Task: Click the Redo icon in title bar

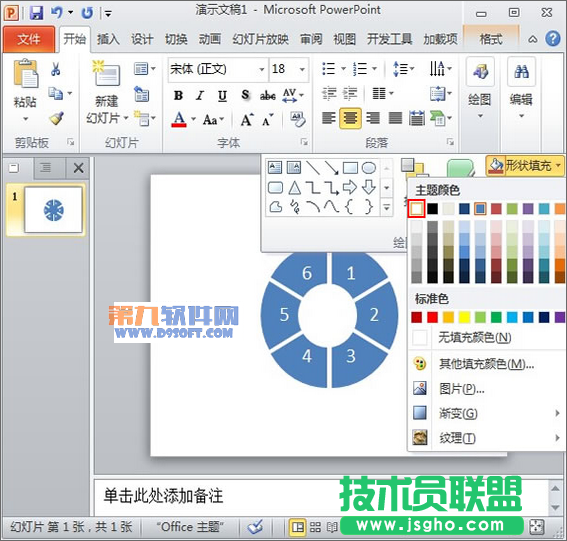Action: coord(87,13)
